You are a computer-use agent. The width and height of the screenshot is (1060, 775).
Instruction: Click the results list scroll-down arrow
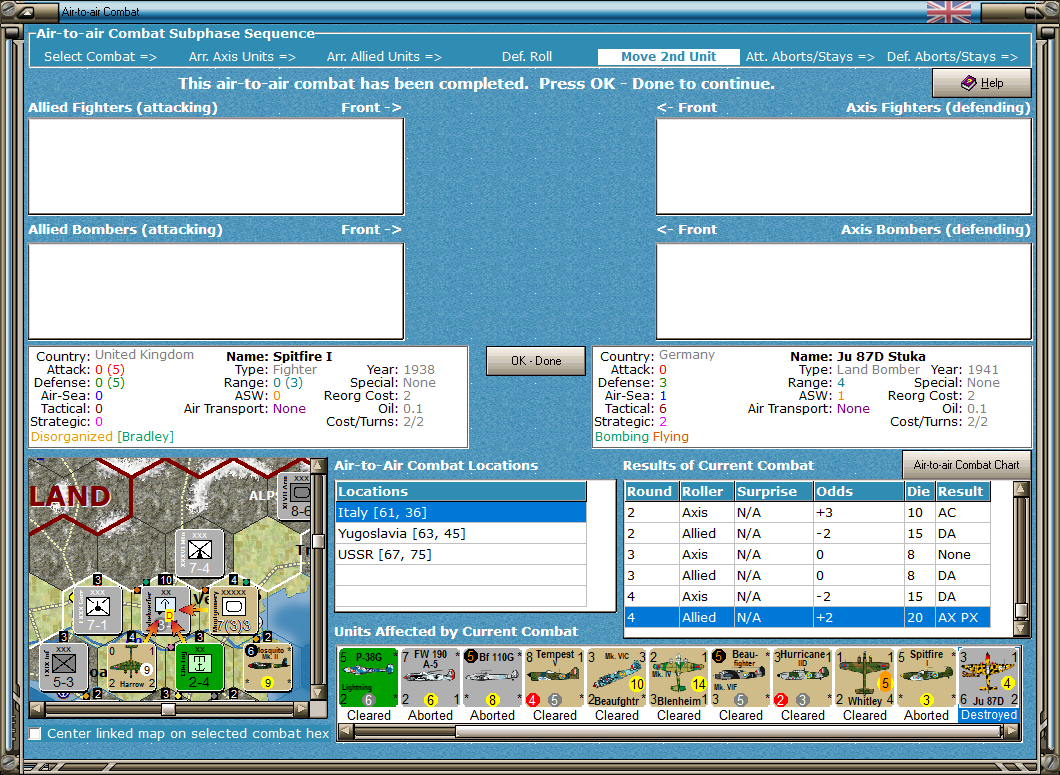[x=1021, y=628]
